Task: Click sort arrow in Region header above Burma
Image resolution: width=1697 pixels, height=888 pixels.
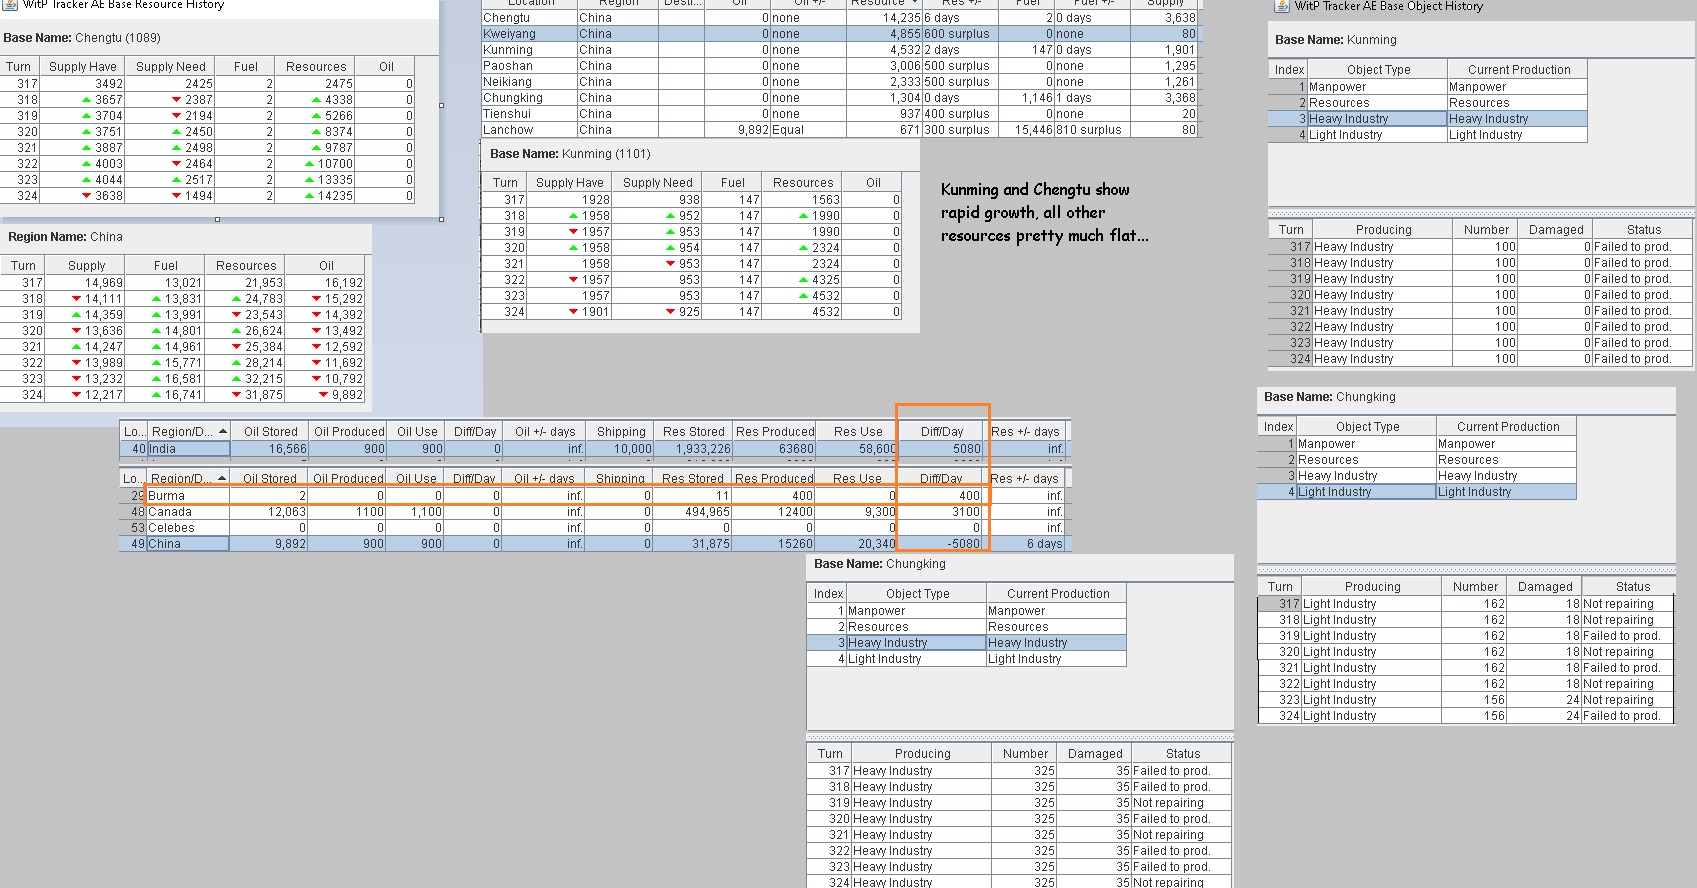Action: (x=222, y=478)
